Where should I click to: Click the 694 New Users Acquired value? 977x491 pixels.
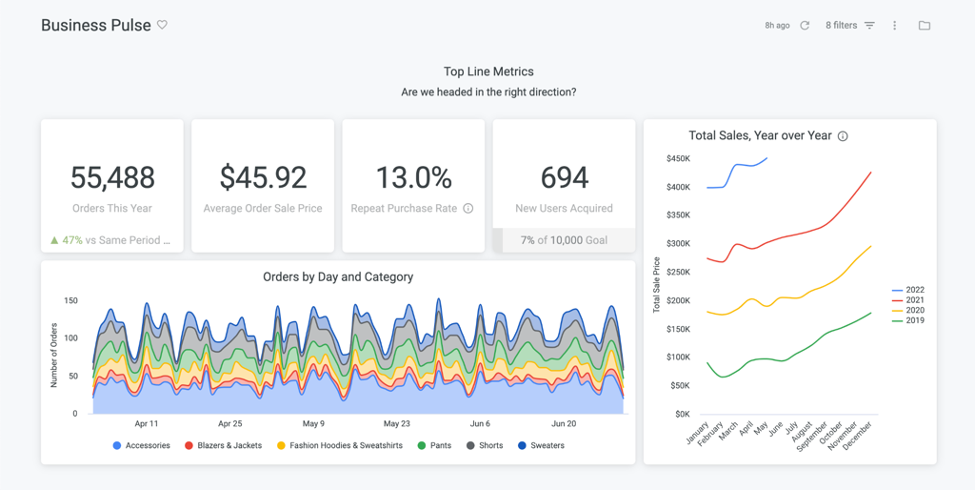pos(564,178)
